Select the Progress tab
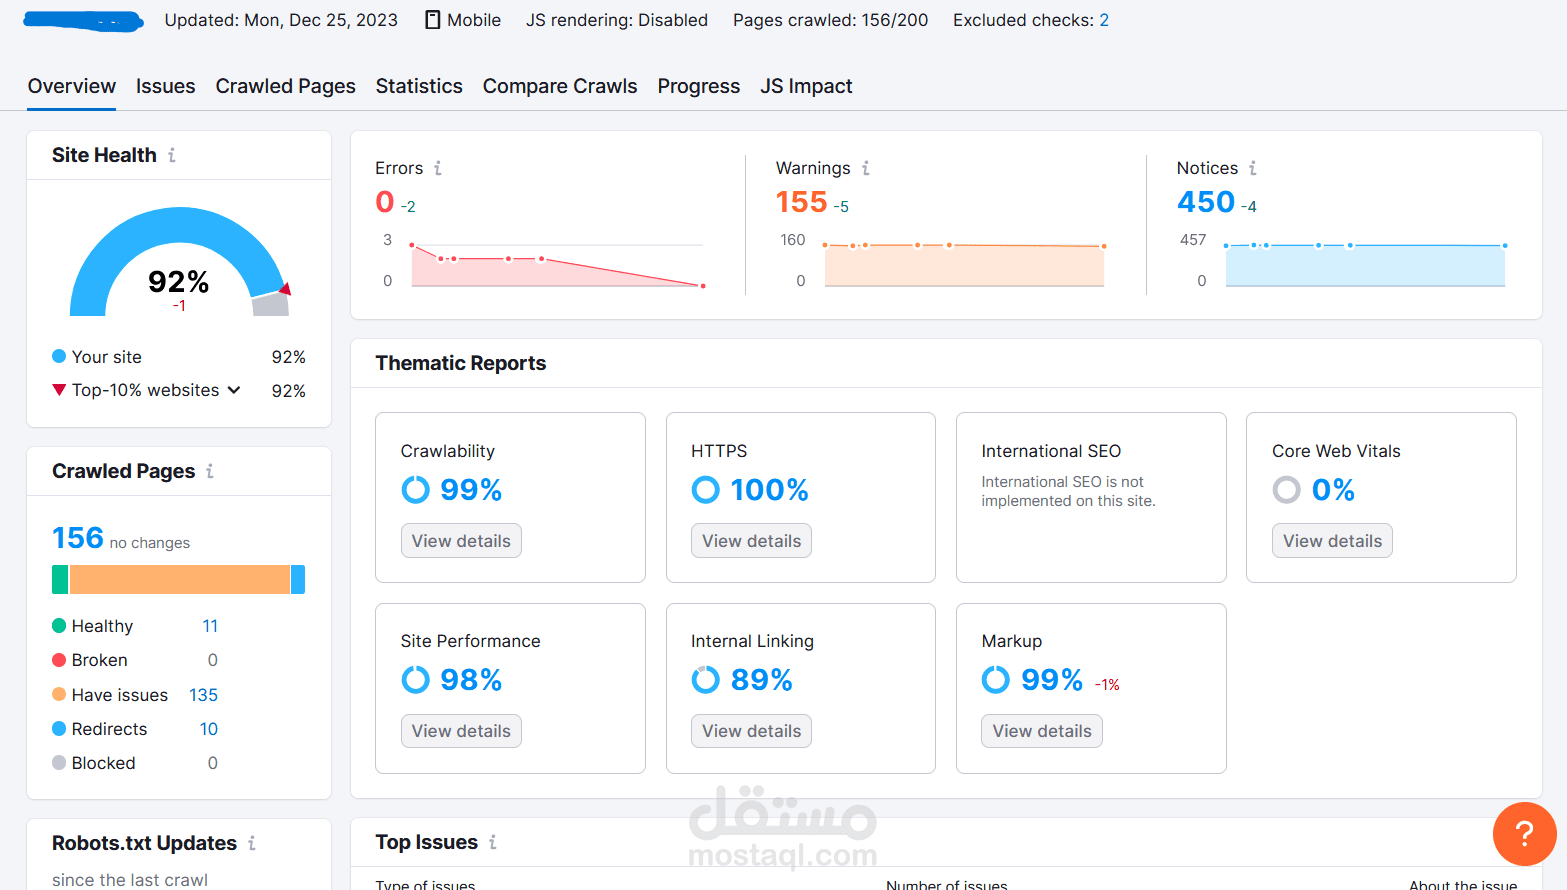 click(x=699, y=86)
